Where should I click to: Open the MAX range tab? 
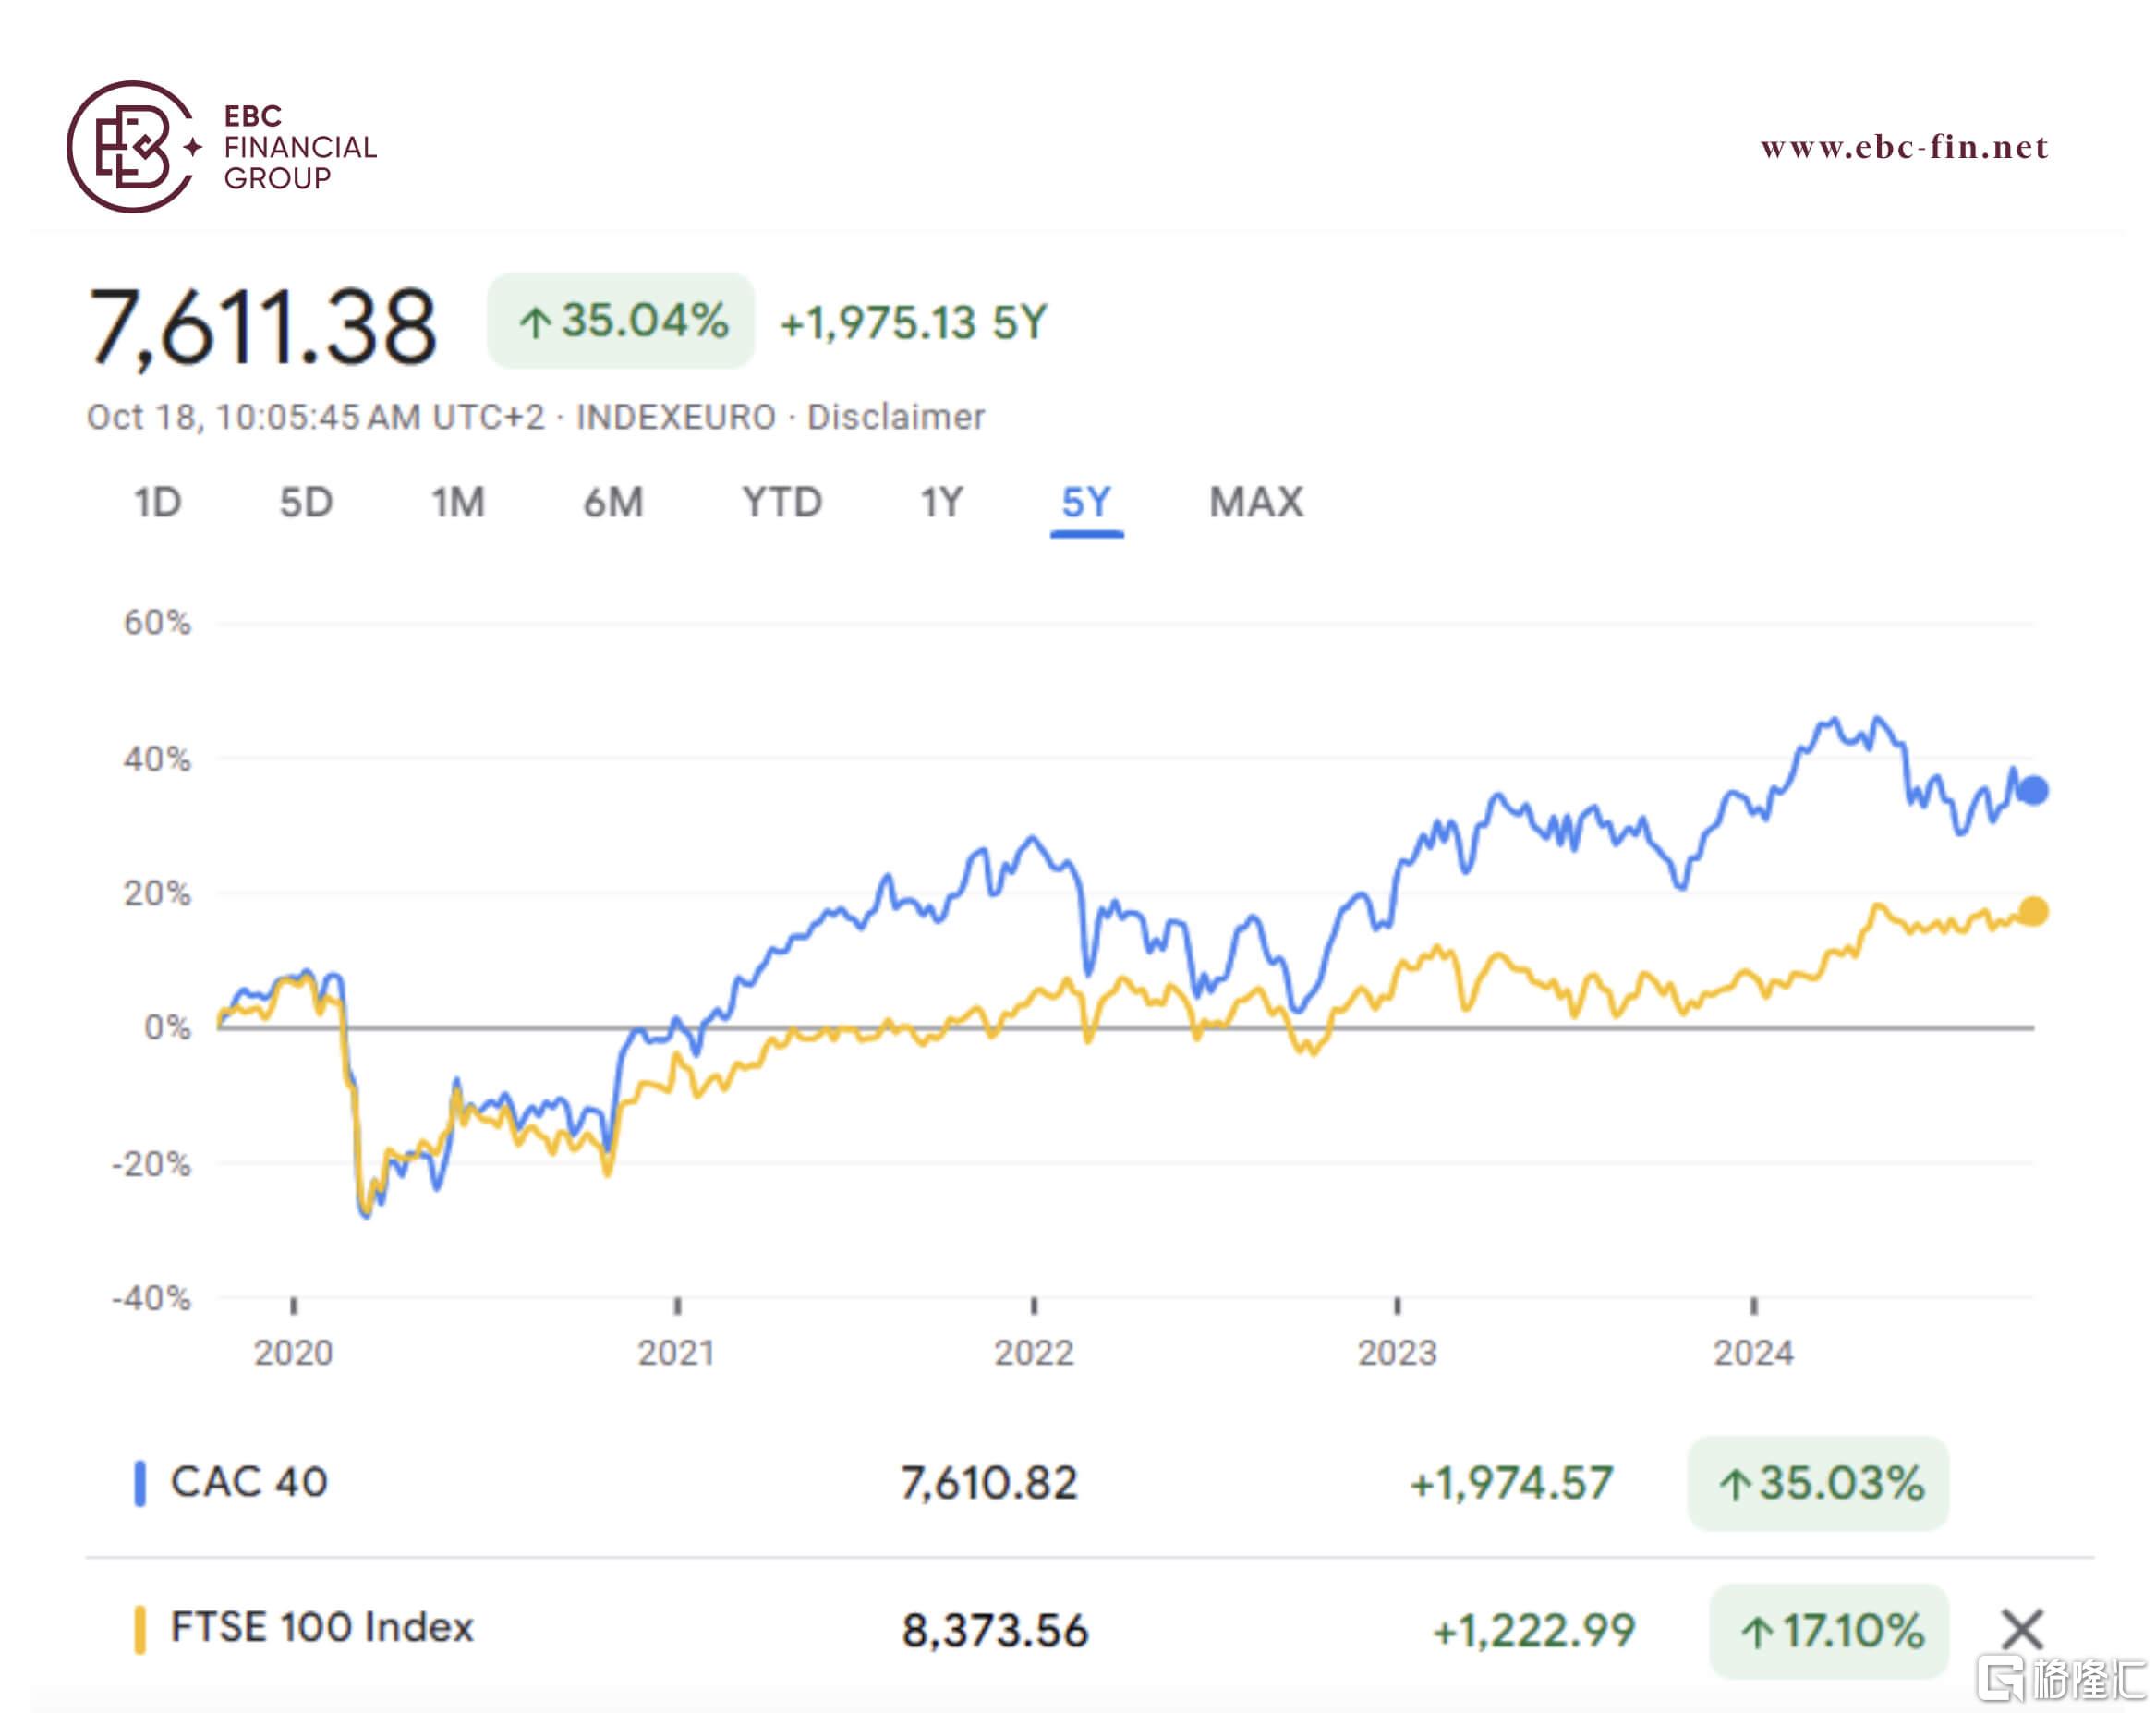click(x=1256, y=502)
